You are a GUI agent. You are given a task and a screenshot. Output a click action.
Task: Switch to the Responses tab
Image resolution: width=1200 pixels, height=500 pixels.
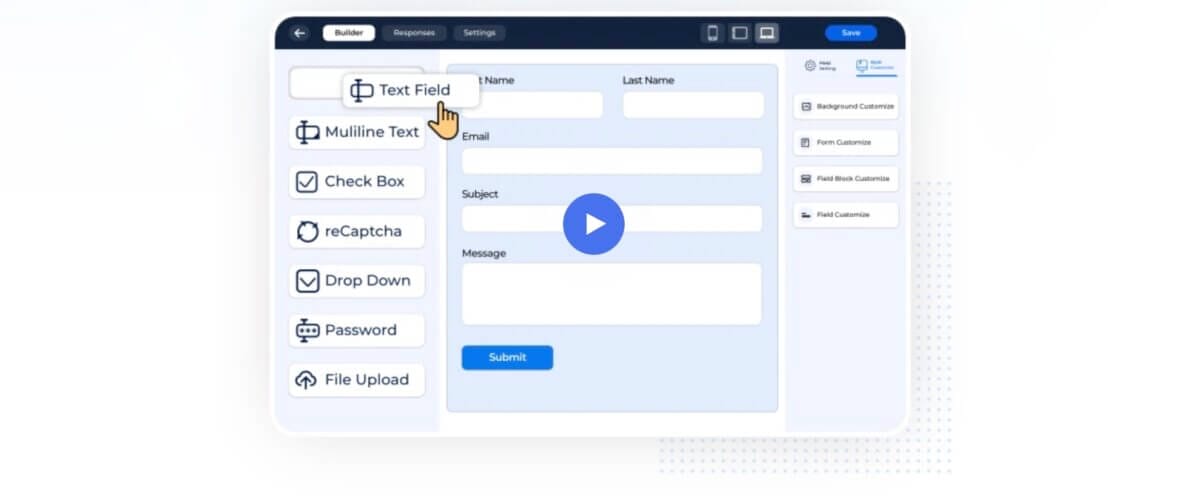point(414,33)
